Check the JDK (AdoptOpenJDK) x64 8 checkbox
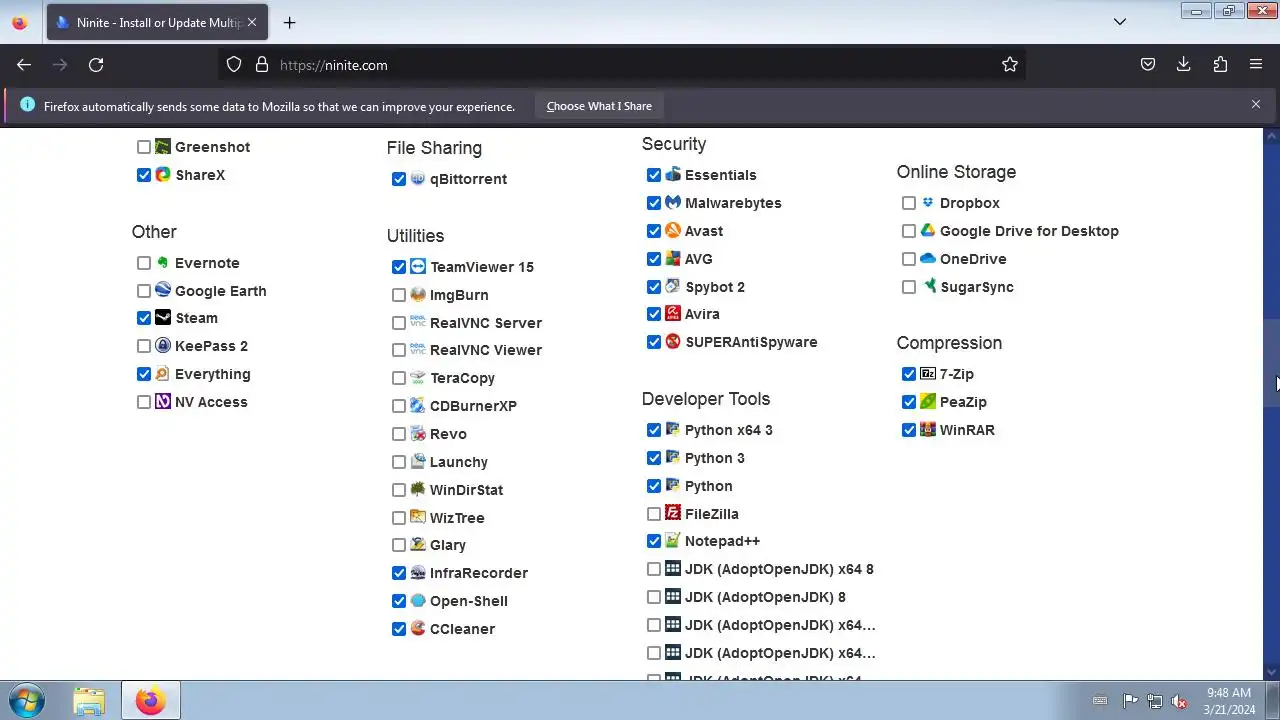Screen dimensions: 1280x720 (654, 569)
